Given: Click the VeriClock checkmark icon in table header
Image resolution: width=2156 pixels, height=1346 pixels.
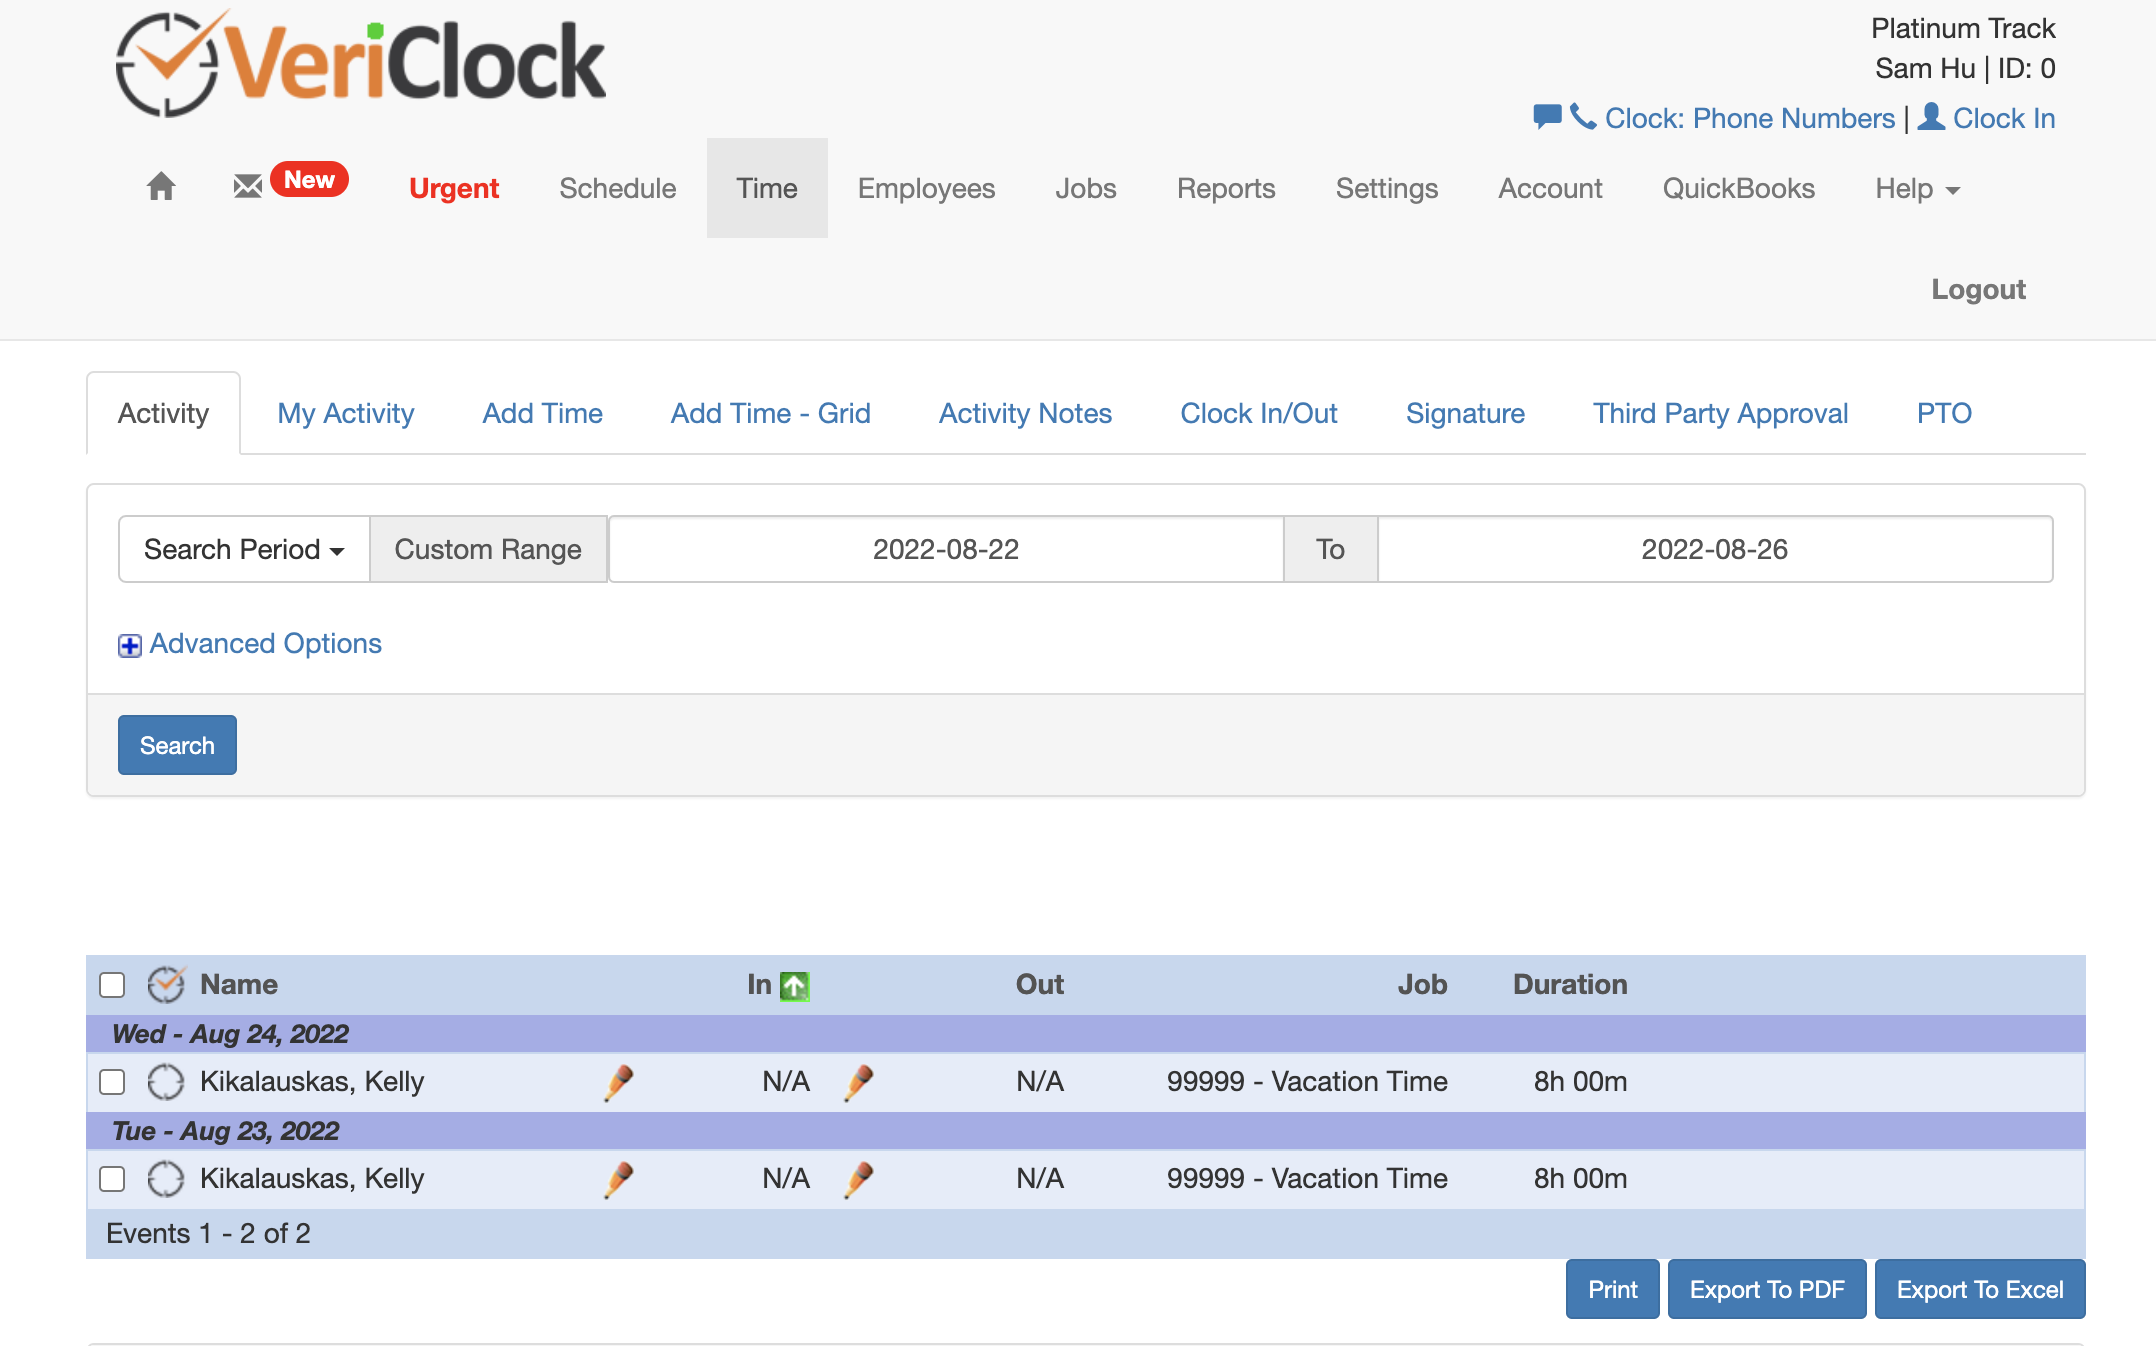Looking at the screenshot, I should 166,985.
